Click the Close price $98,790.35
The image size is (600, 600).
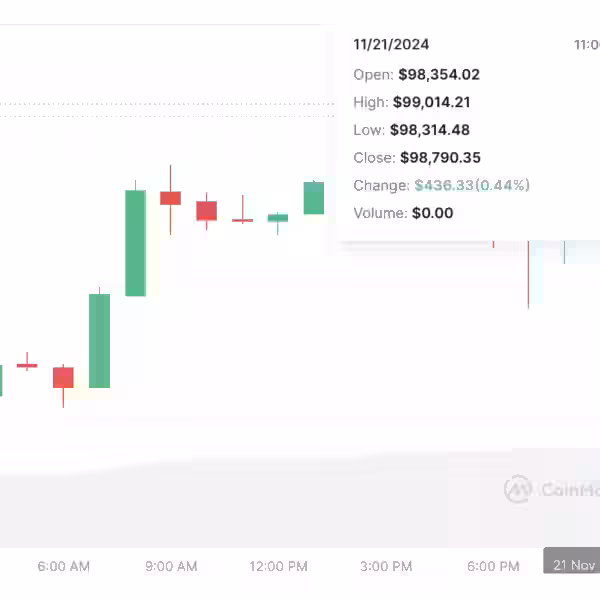tap(440, 158)
